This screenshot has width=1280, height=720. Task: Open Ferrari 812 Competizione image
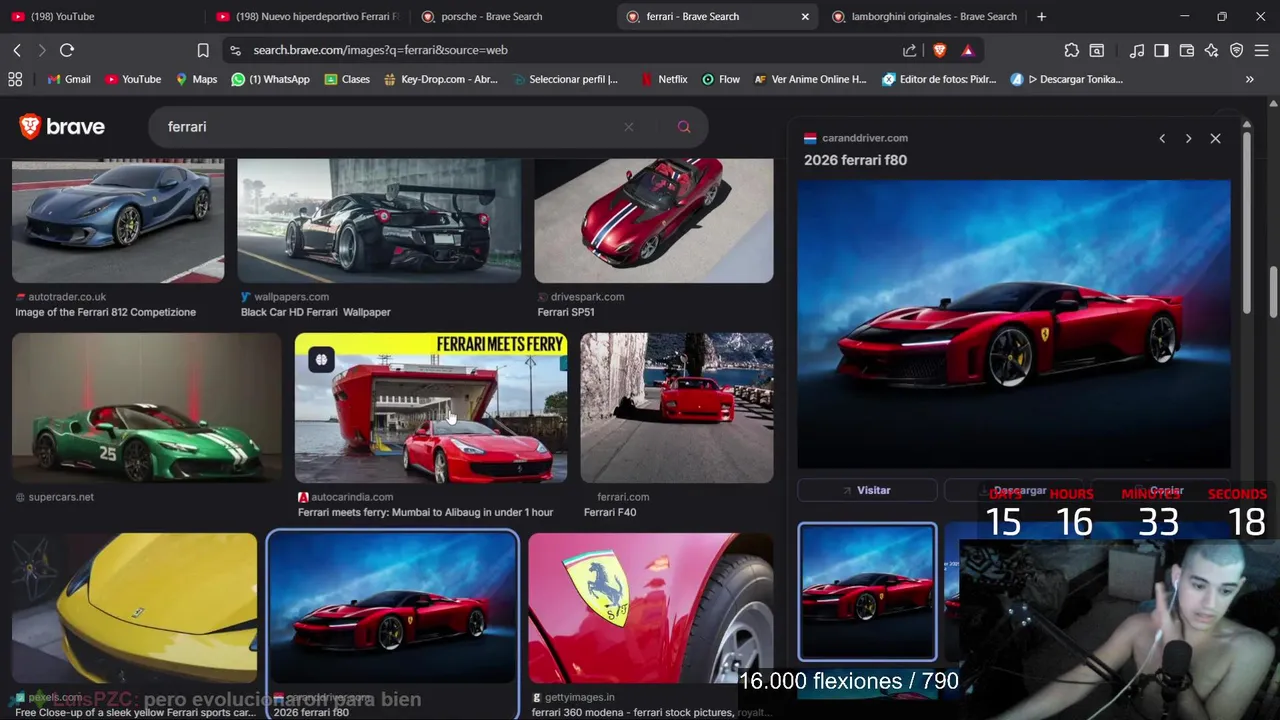[x=118, y=220]
